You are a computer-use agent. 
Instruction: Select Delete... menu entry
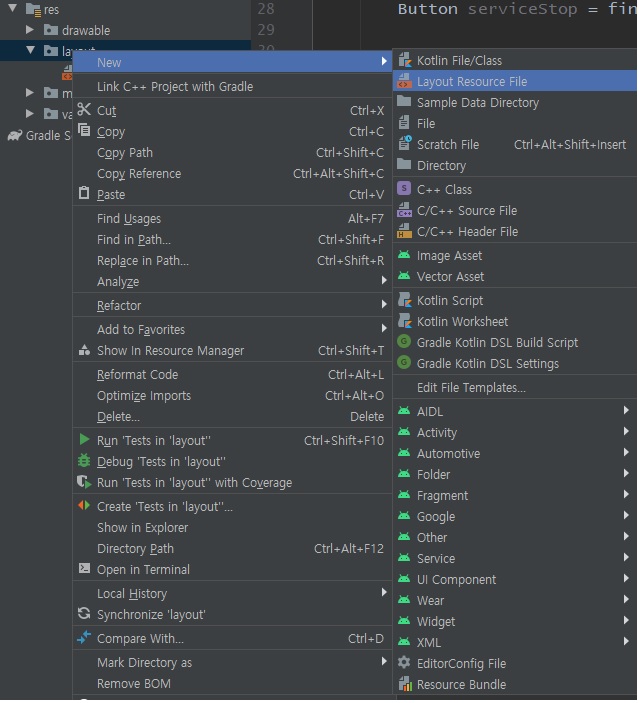point(232,417)
